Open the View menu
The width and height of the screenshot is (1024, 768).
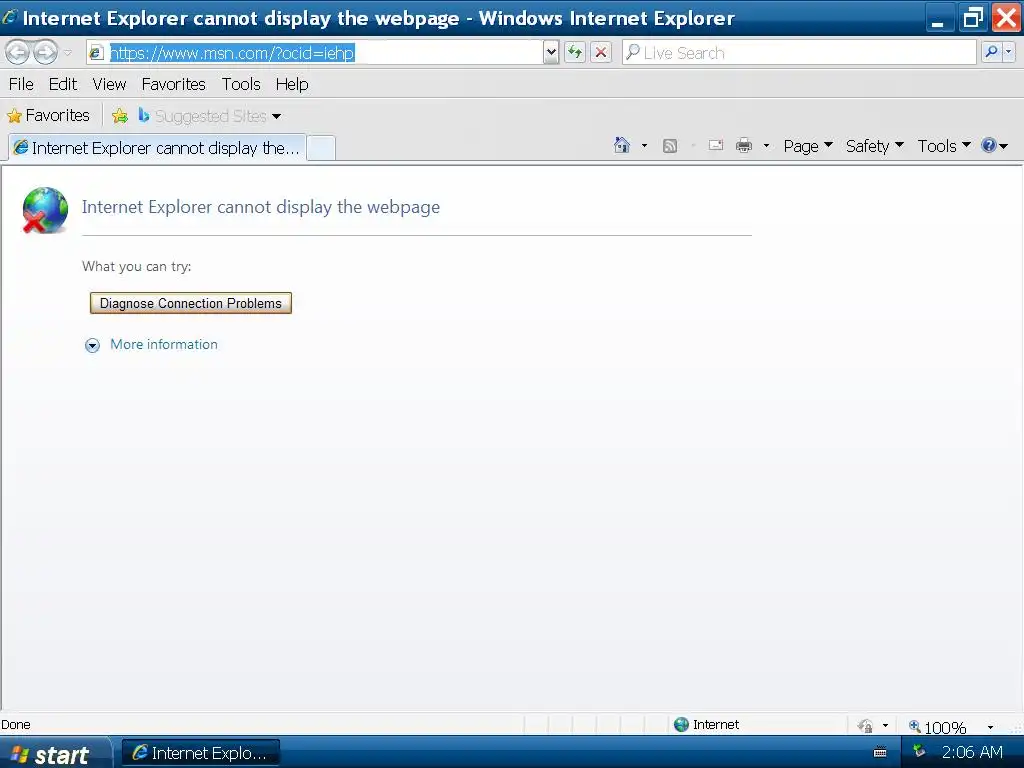tap(109, 84)
